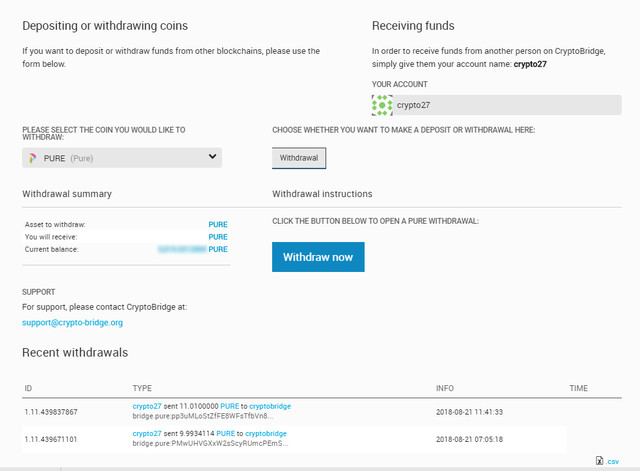Open the coin selection dropdown arrow
The height and width of the screenshot is (471, 640).
click(212, 156)
